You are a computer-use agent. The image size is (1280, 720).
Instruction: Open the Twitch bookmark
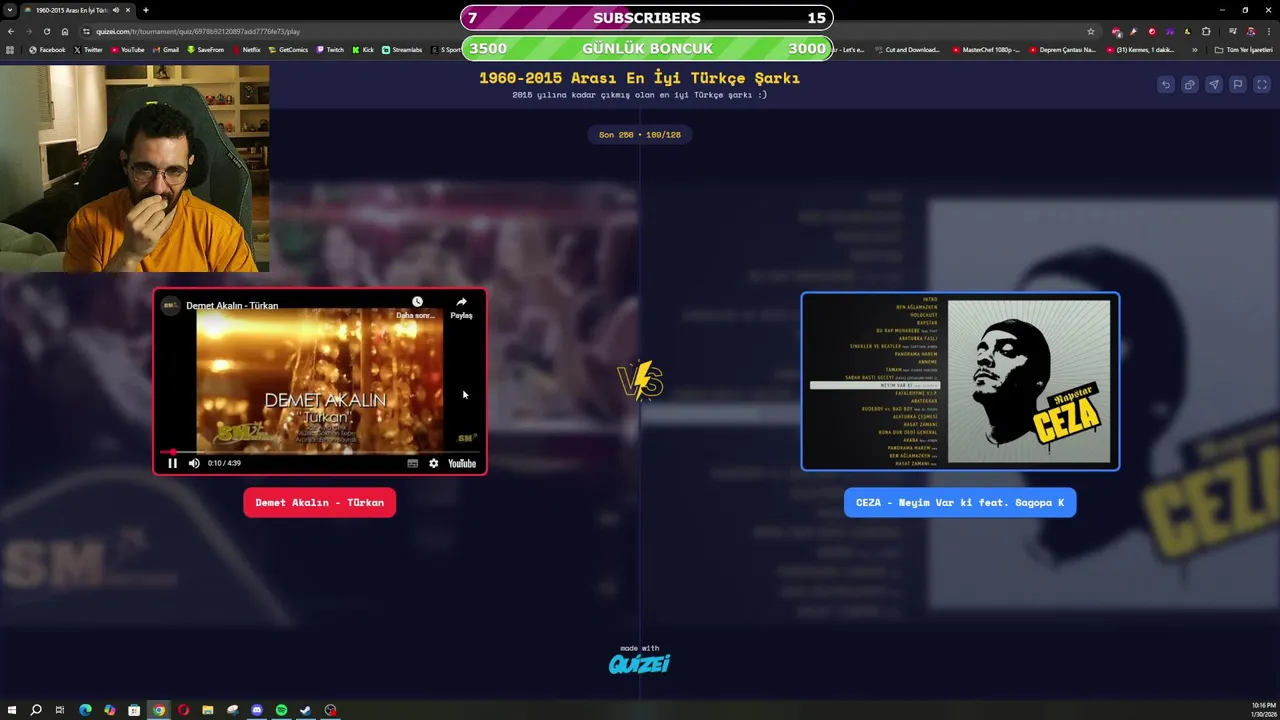[x=330, y=49]
